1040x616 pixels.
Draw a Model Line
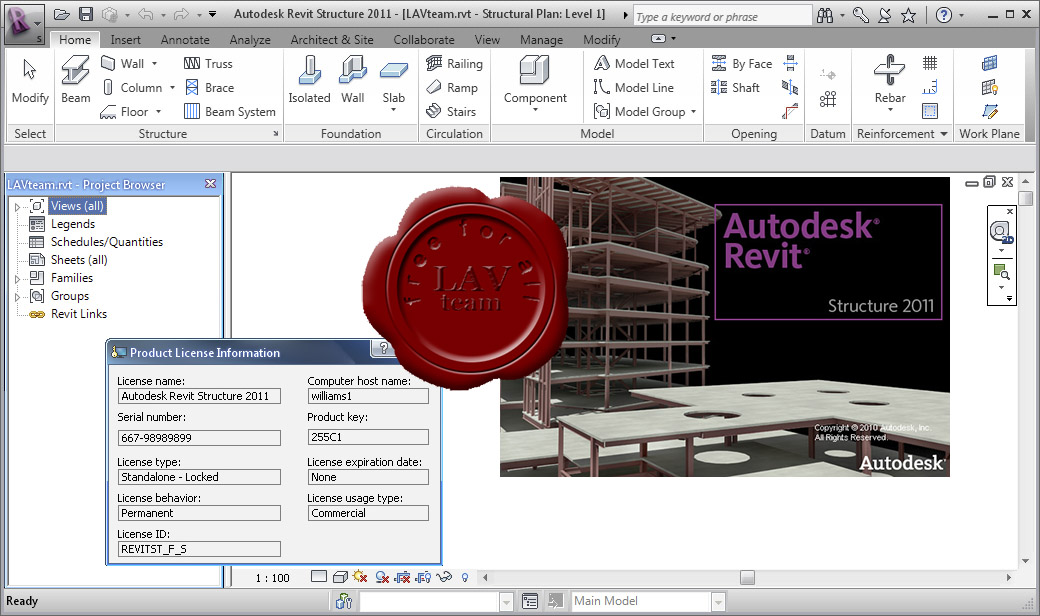[x=633, y=88]
